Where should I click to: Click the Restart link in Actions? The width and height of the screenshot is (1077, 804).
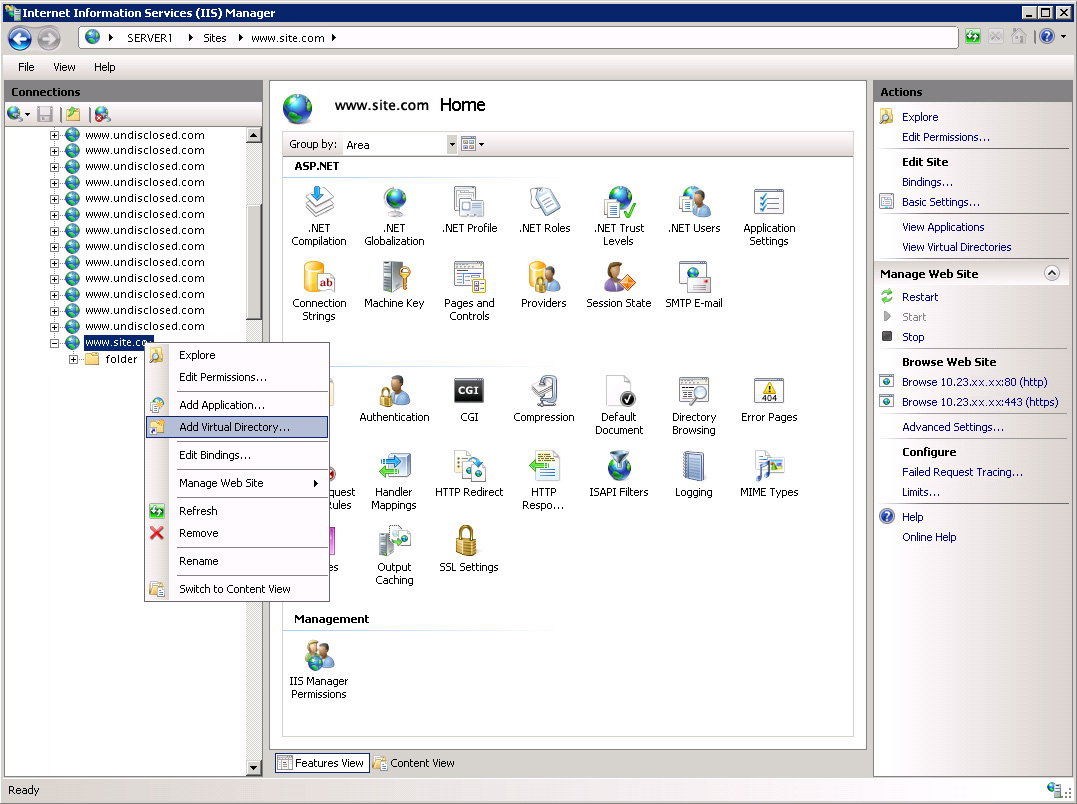pos(920,297)
